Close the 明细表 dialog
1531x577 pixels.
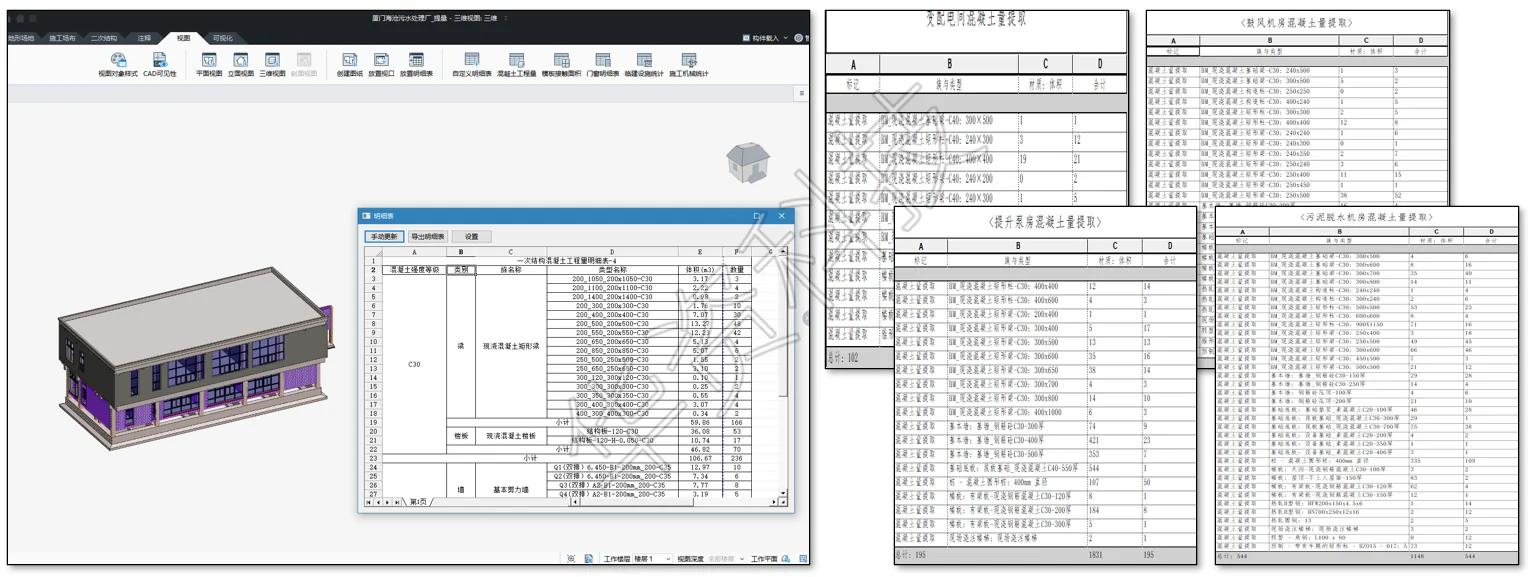[x=782, y=215]
